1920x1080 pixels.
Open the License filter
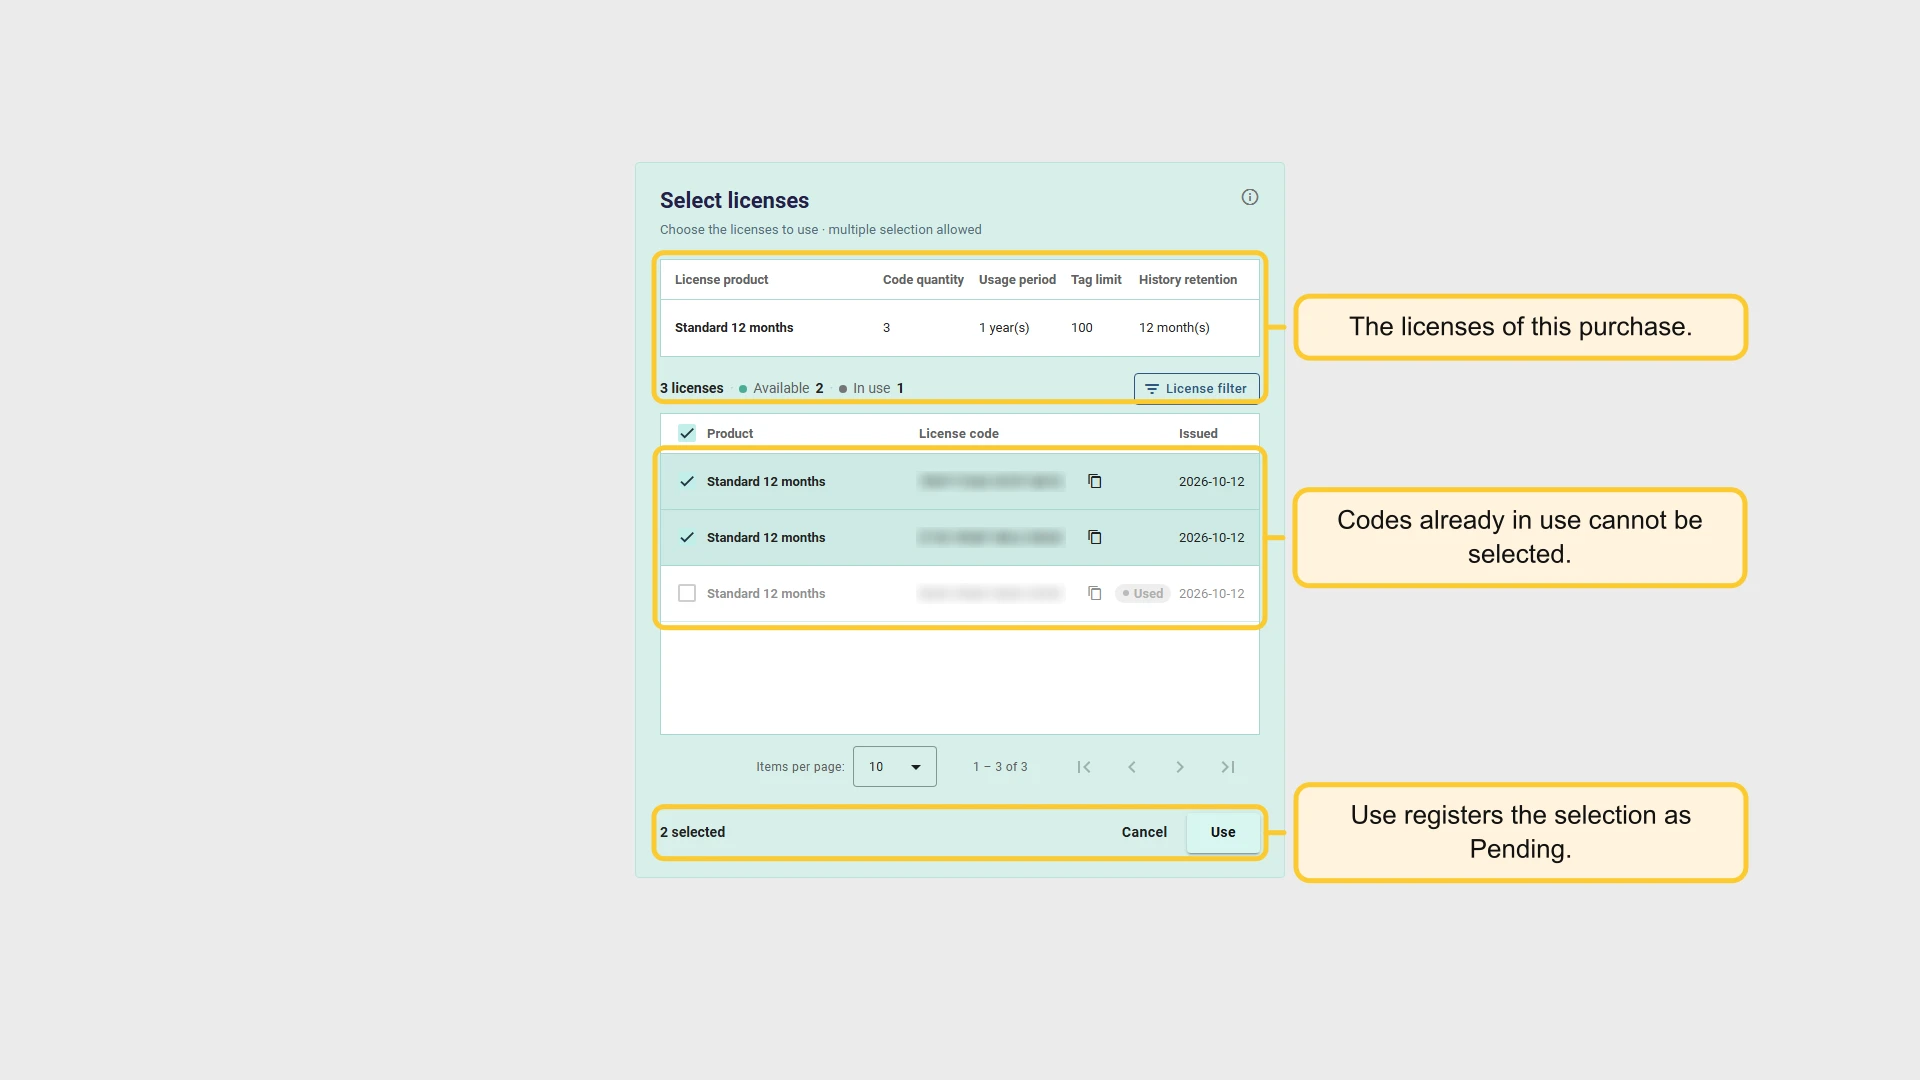point(1196,388)
